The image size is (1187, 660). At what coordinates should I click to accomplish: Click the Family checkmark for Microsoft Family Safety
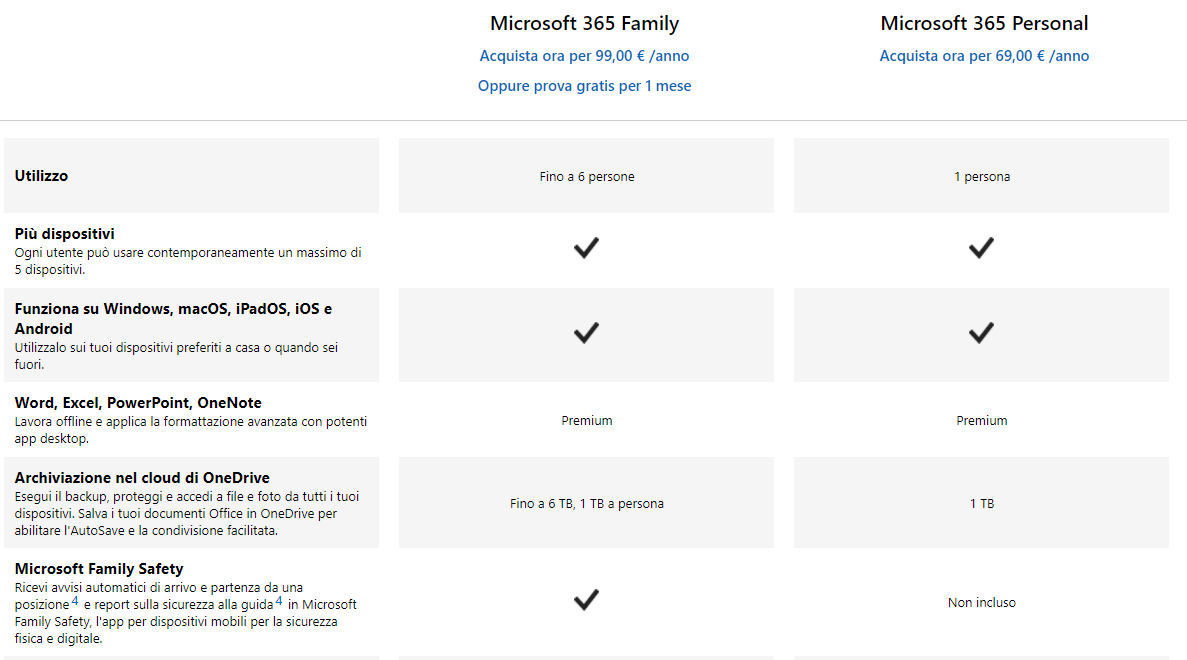(x=586, y=600)
